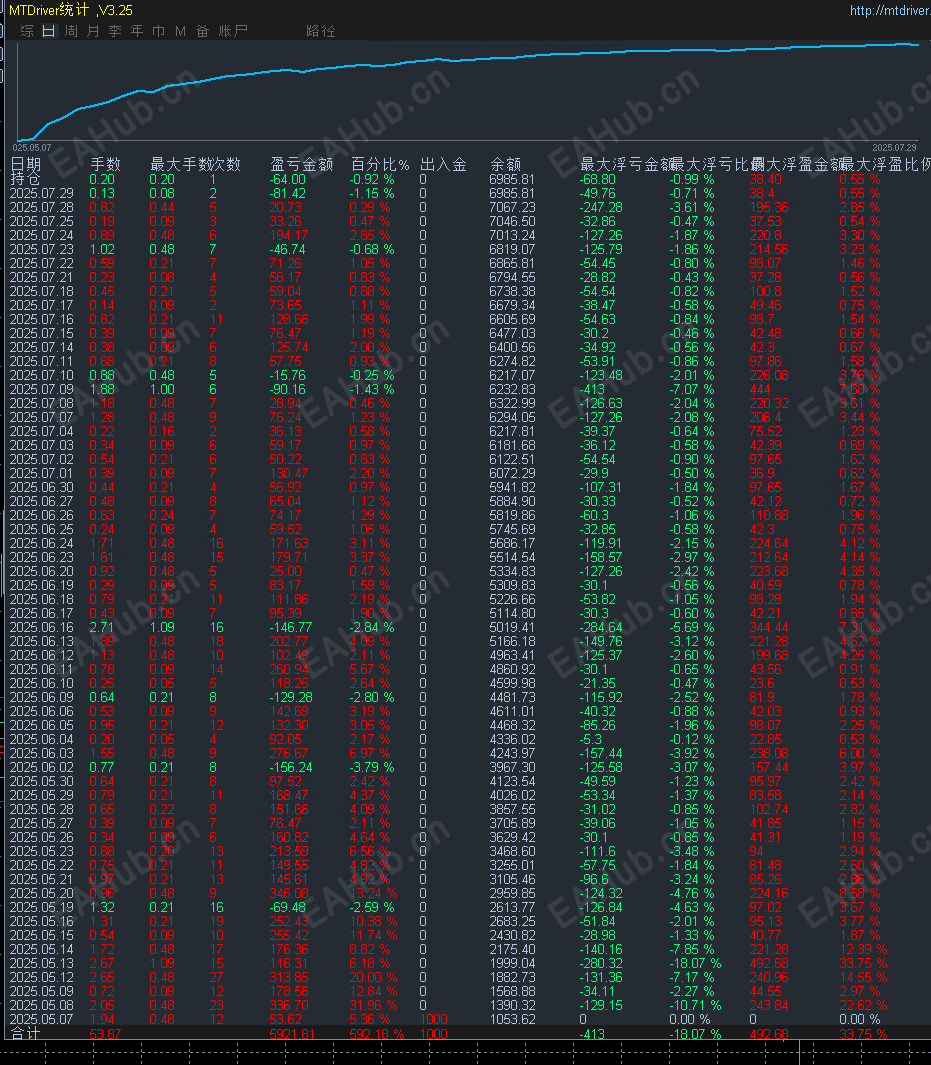
Task: Click the 5019.41 balance value
Action: [x=513, y=627]
